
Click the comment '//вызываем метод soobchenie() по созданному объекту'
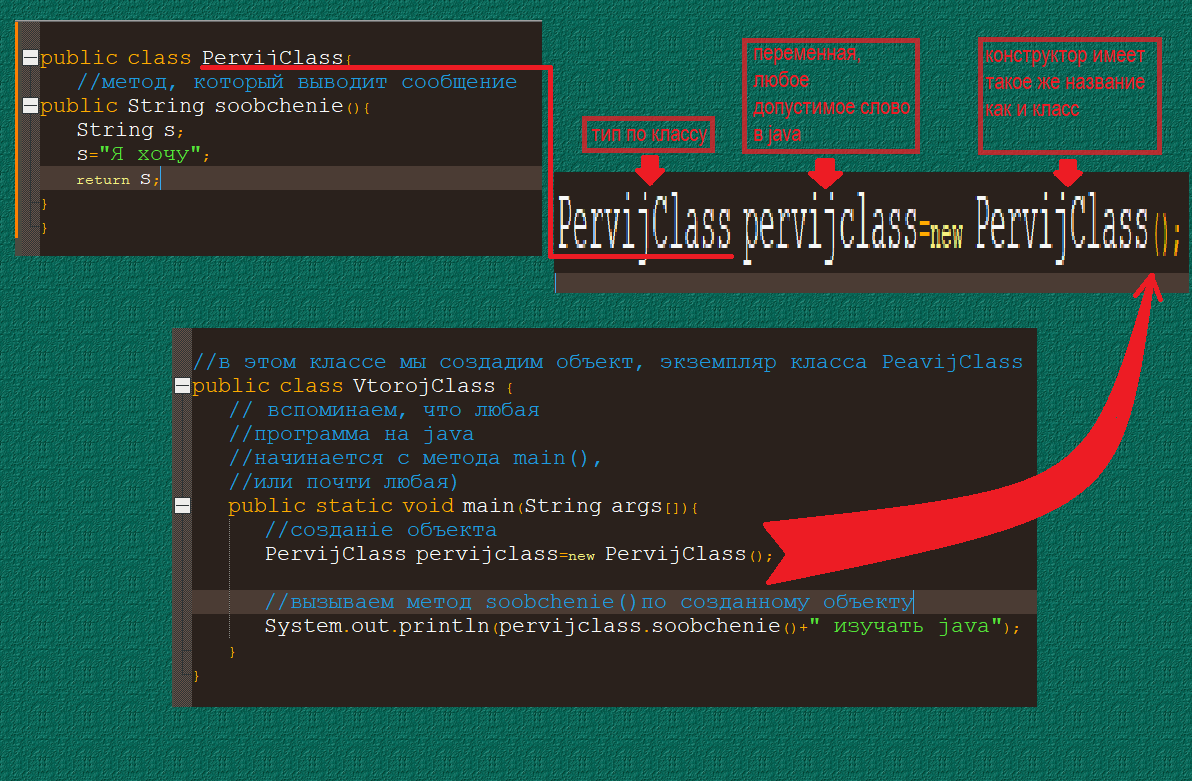coord(589,602)
